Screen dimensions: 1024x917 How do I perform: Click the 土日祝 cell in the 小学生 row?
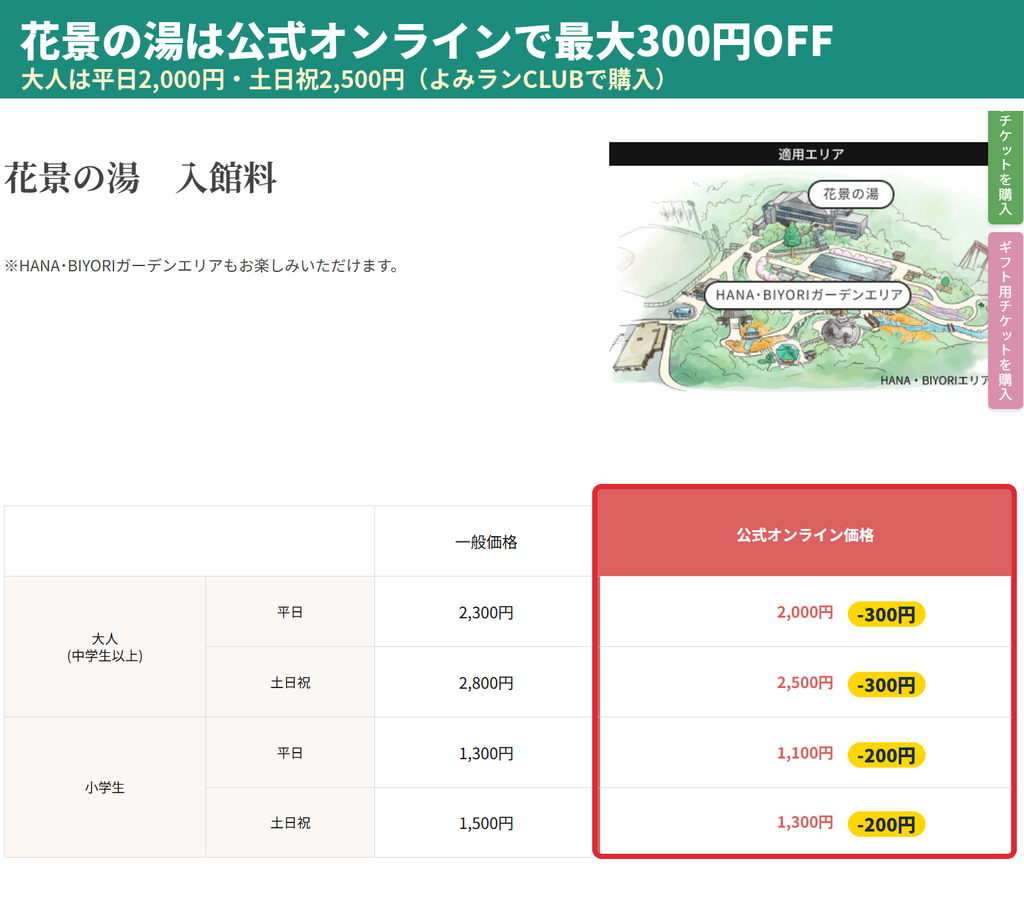coord(290,823)
